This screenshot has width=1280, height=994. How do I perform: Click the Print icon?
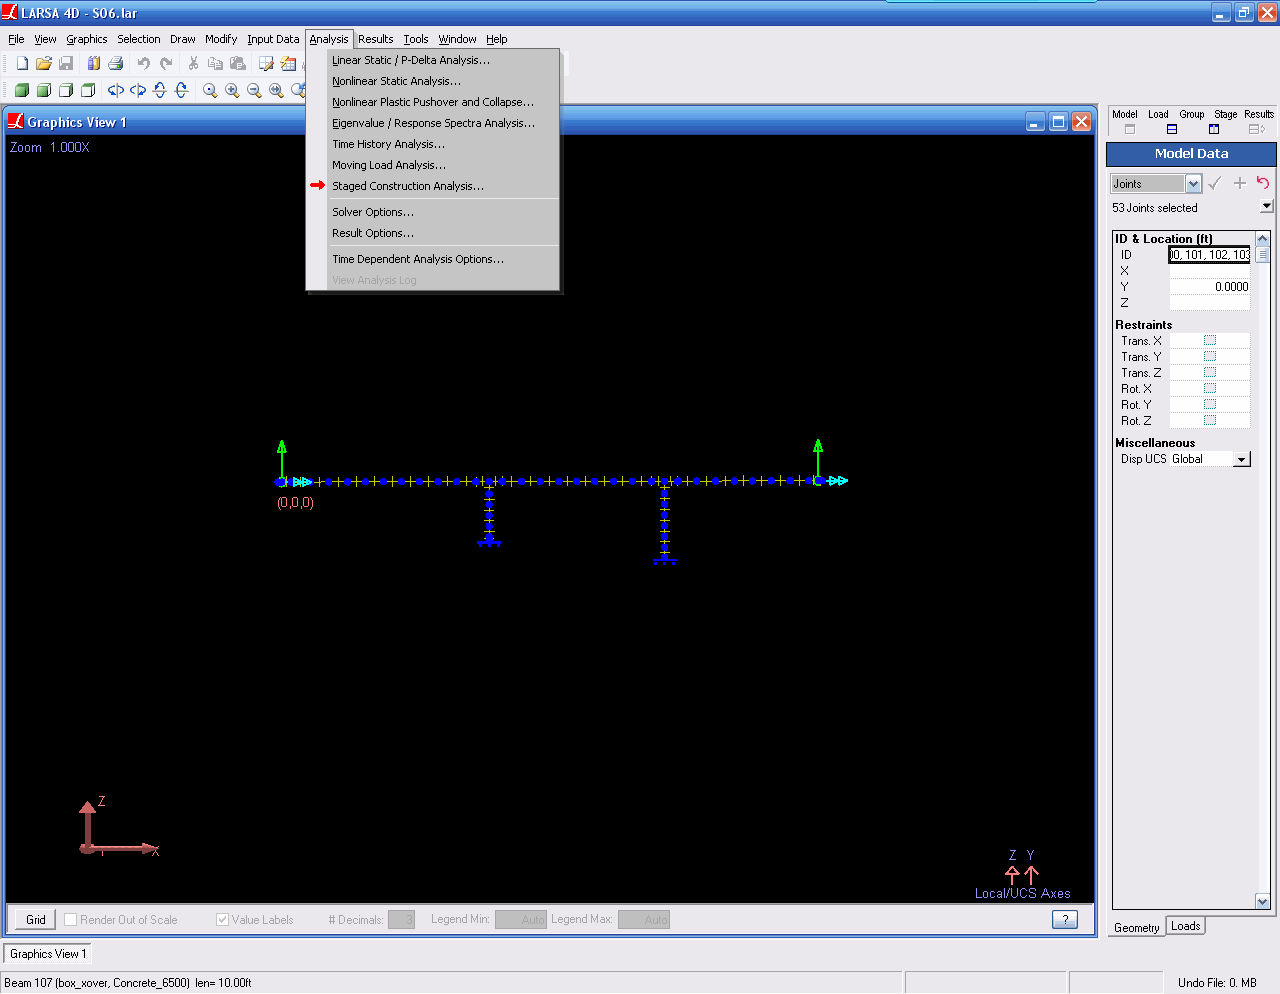pos(115,63)
